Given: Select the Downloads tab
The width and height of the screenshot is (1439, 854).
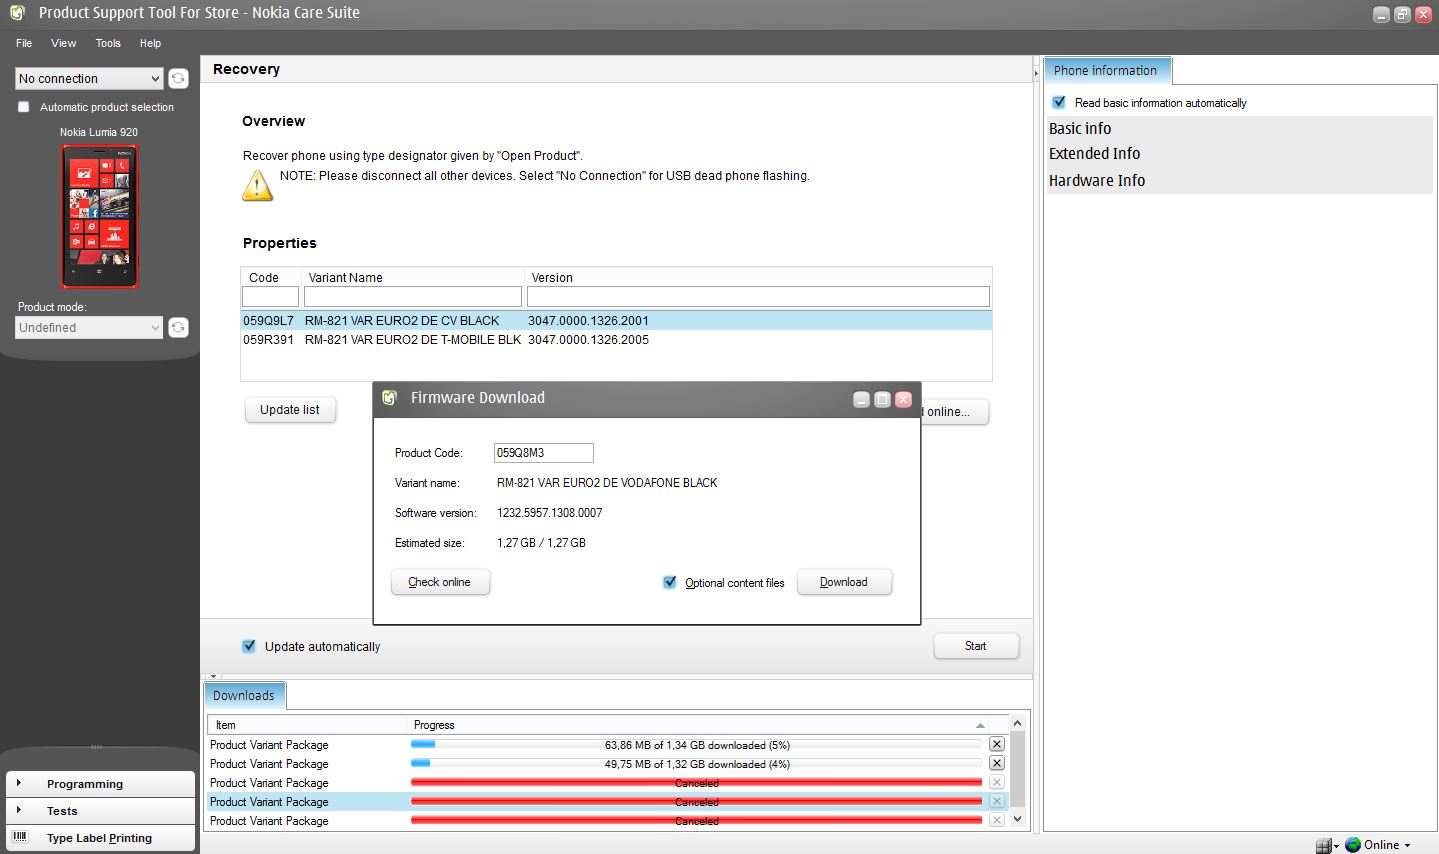Looking at the screenshot, I should point(244,695).
